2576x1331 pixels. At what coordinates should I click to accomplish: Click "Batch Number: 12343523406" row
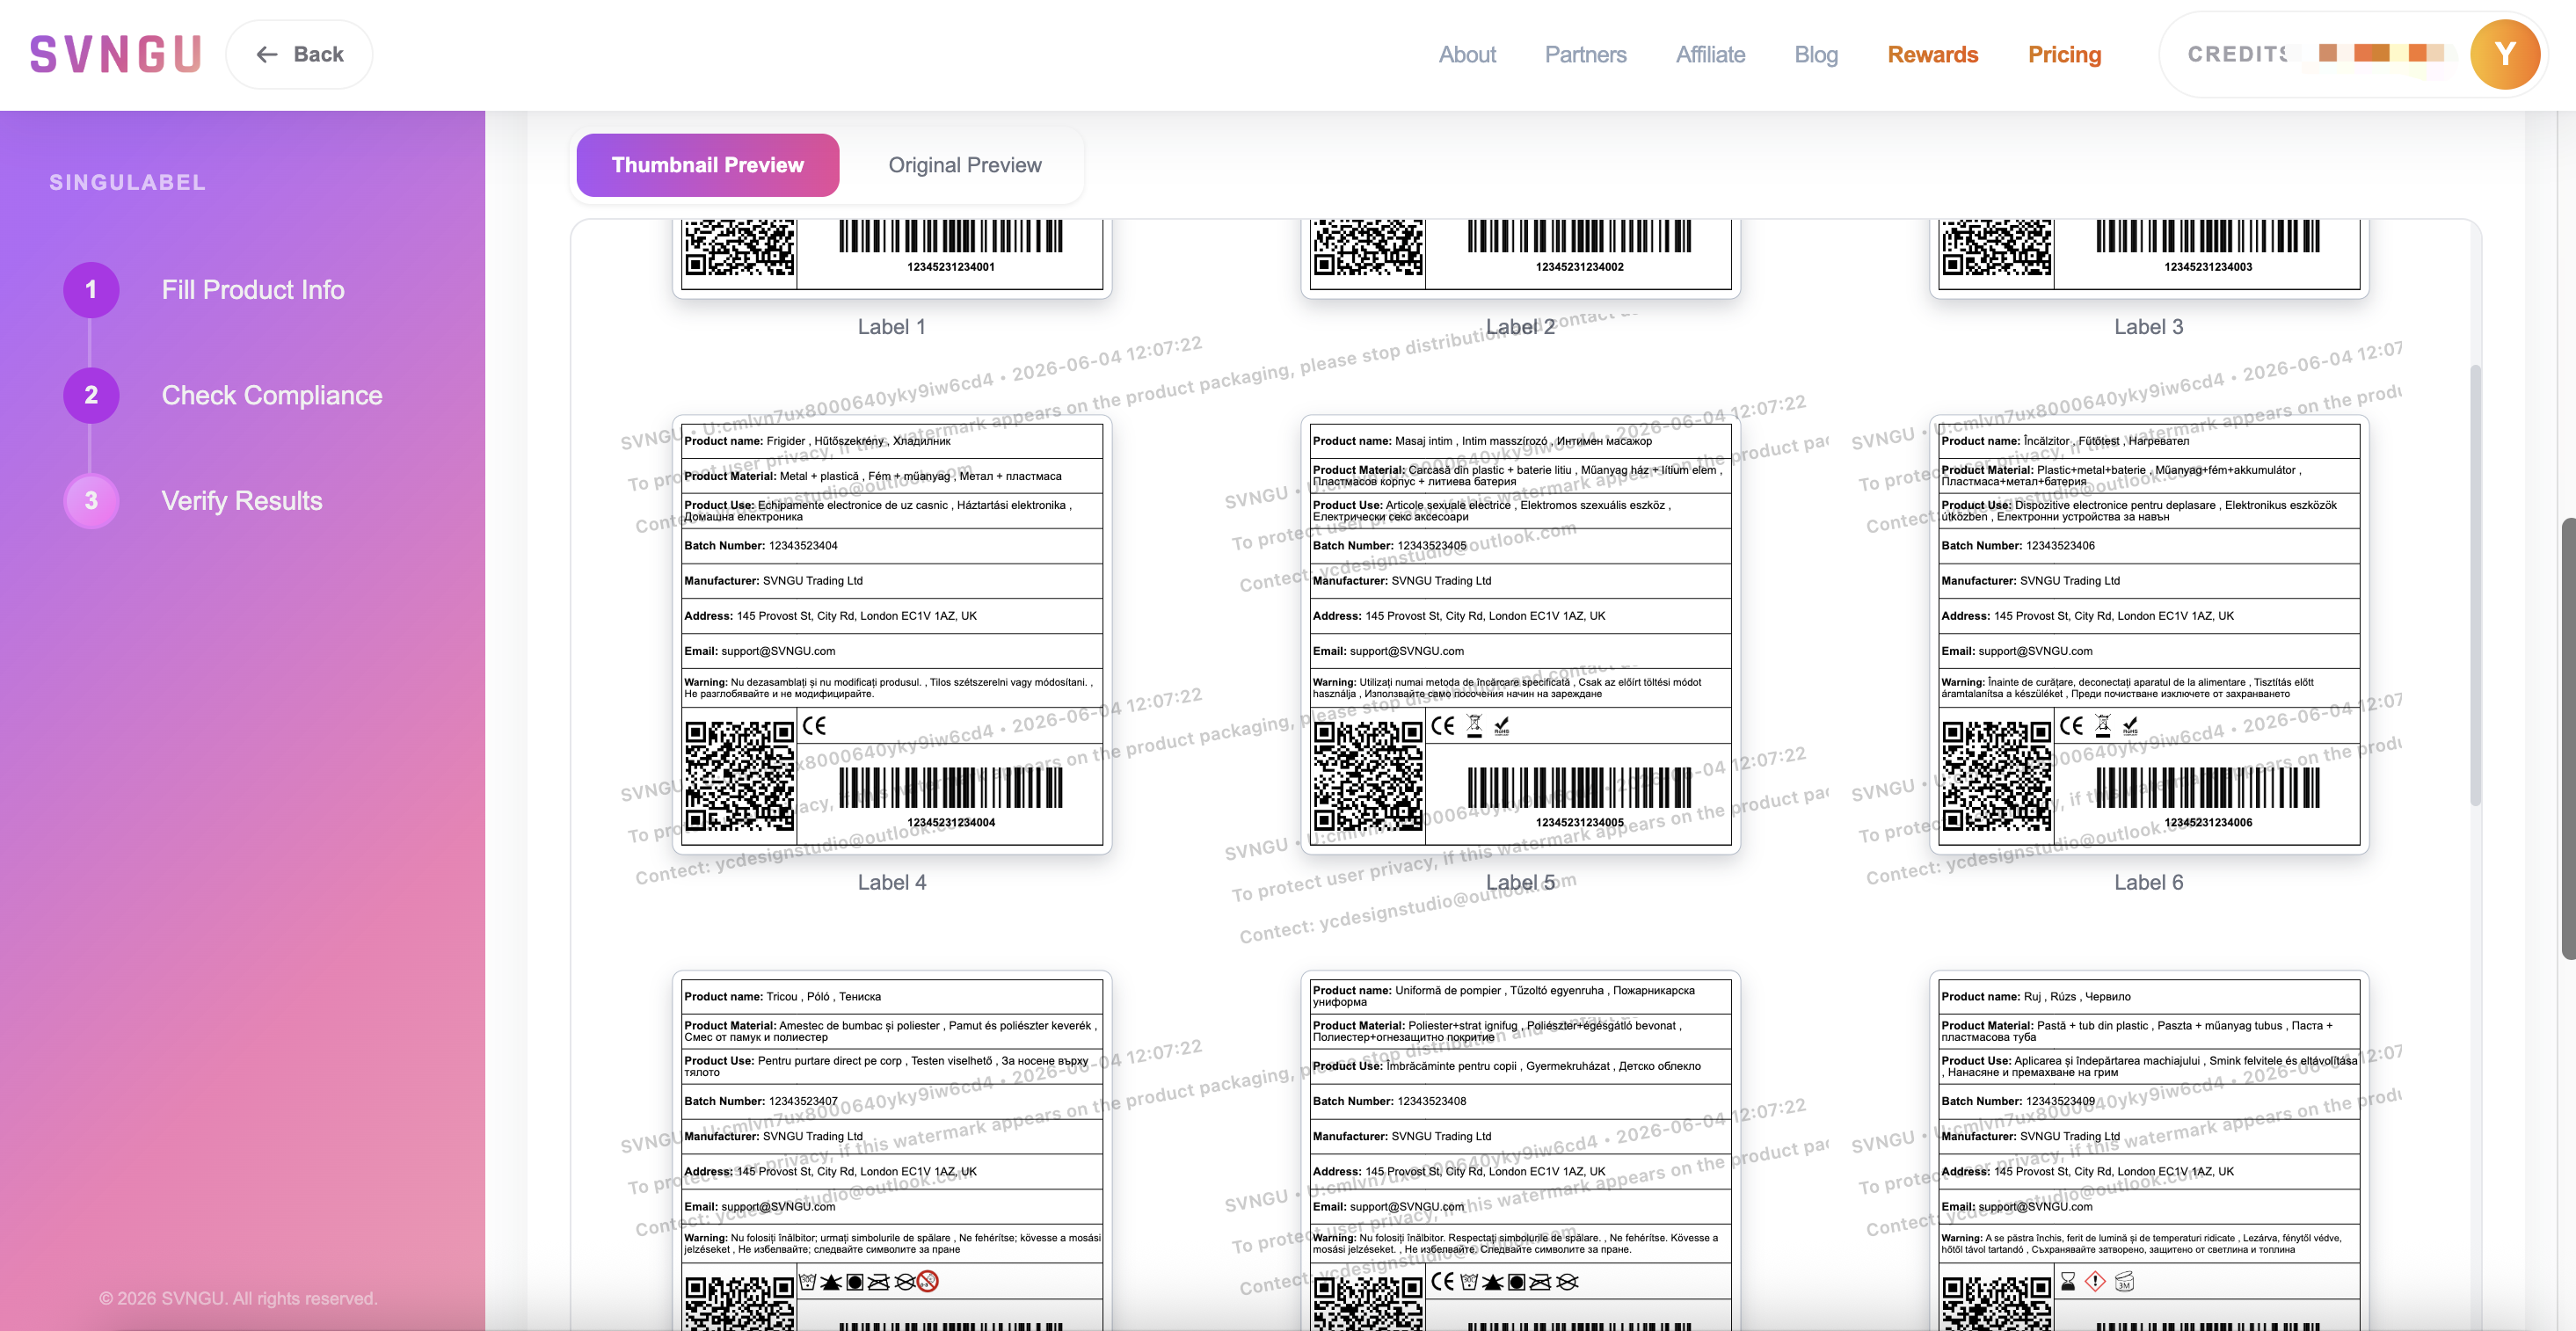point(2149,546)
